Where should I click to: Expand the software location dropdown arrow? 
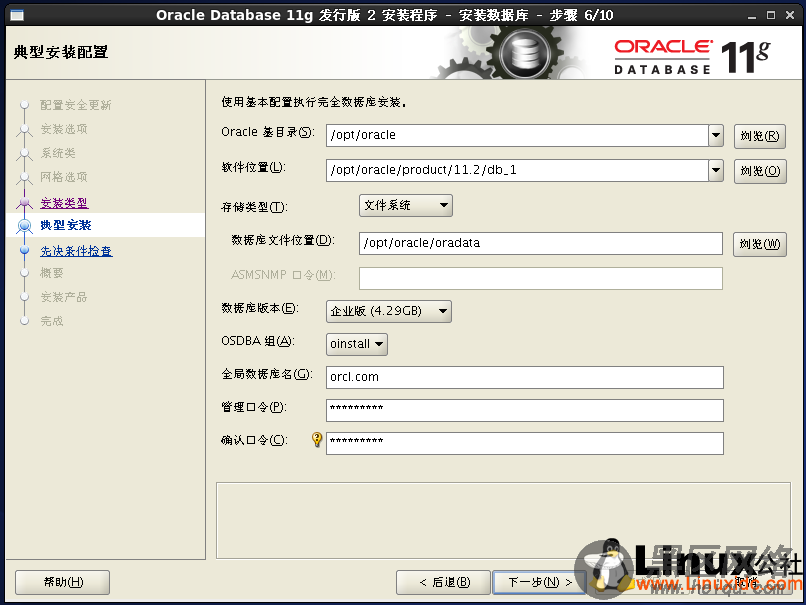click(716, 171)
